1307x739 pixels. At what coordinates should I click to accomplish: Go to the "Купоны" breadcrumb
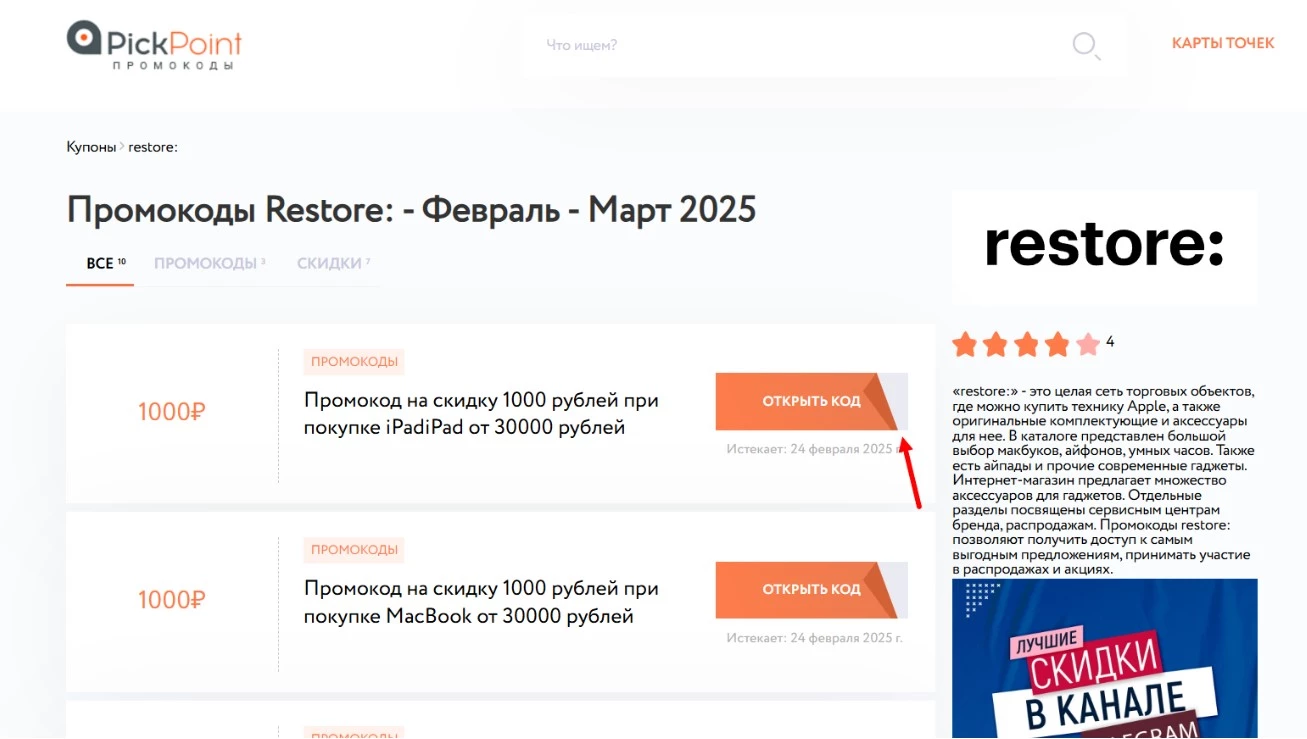pos(91,147)
